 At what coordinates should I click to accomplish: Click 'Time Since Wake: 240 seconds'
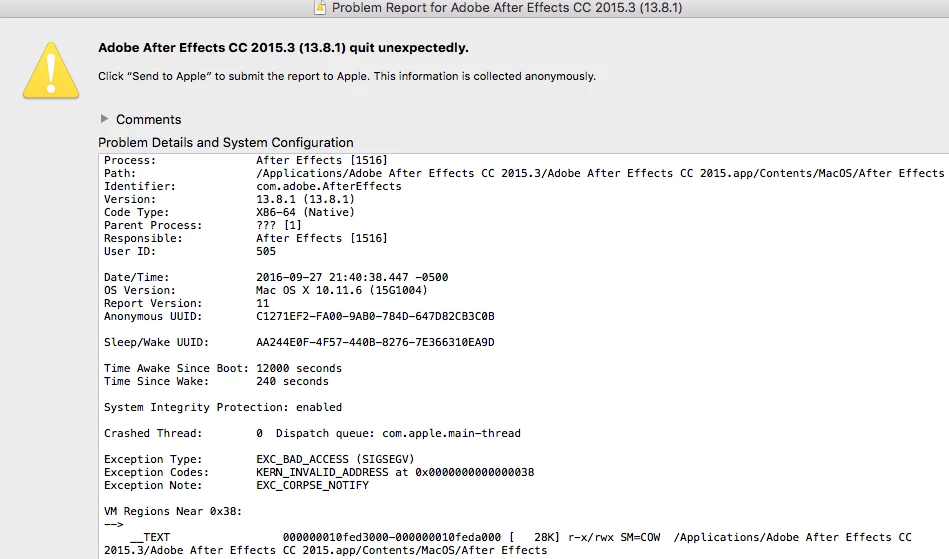(216, 382)
